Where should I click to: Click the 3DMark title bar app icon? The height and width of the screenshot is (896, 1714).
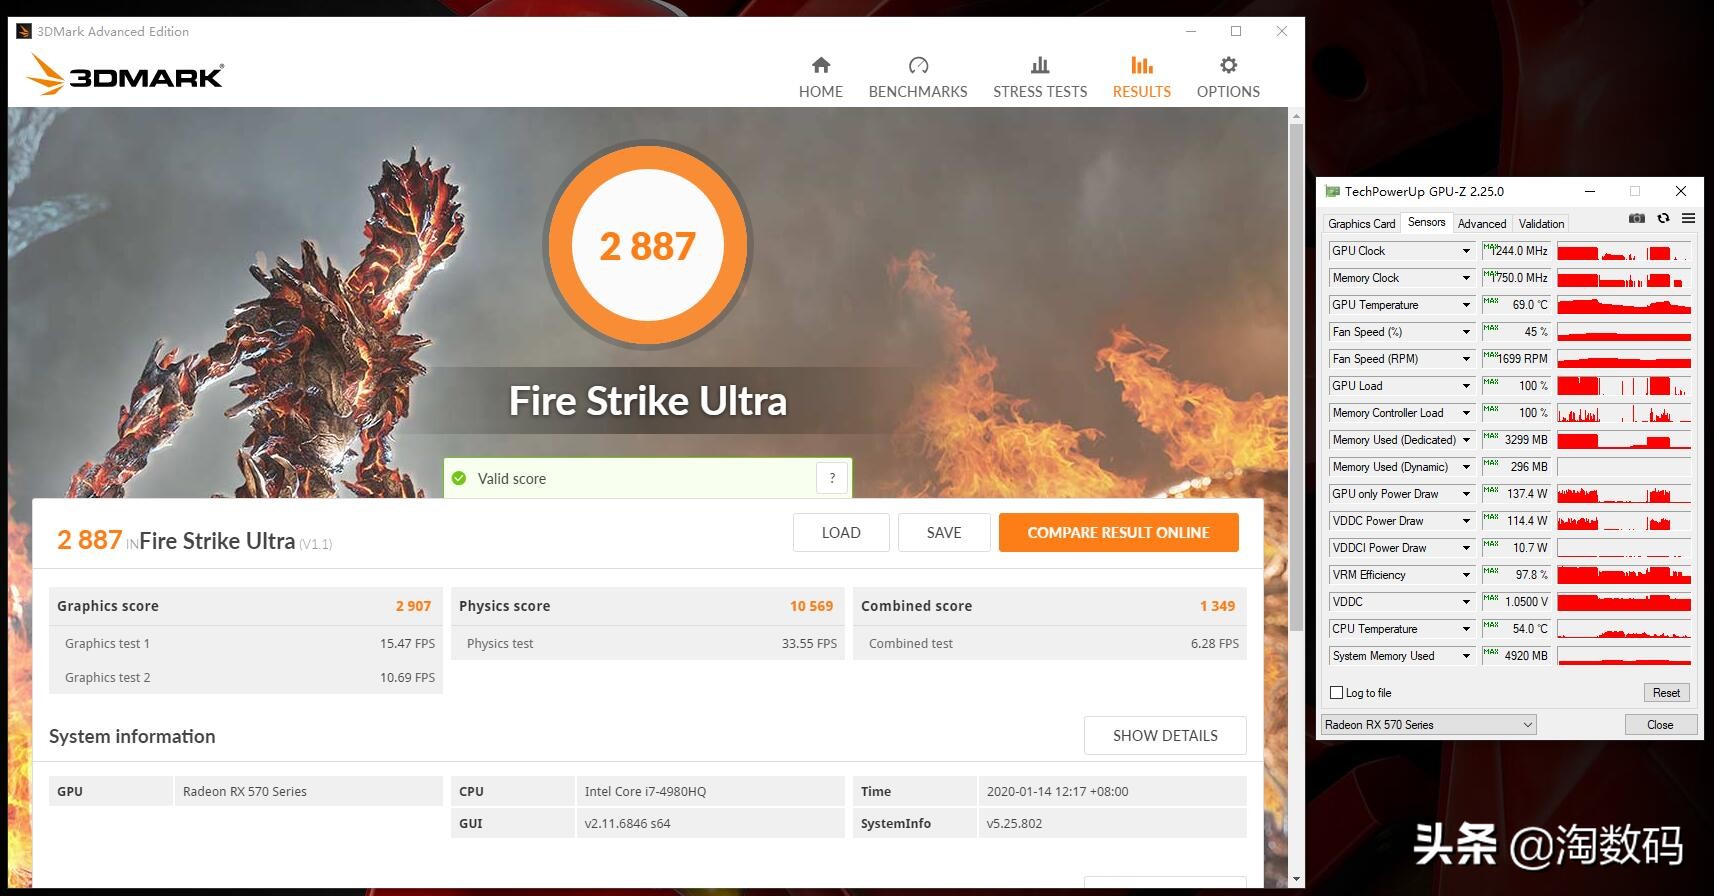[x=24, y=31]
